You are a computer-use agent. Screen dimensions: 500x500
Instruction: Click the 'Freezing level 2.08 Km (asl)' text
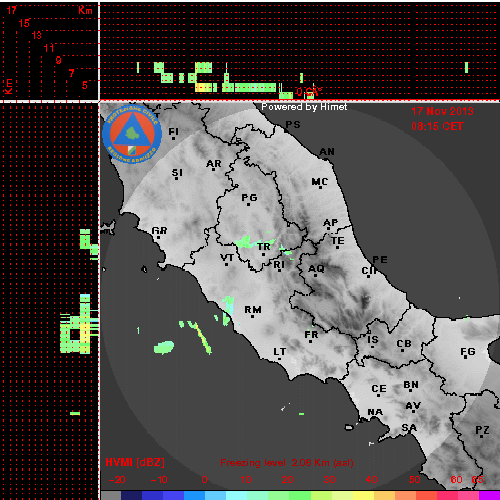(287, 463)
